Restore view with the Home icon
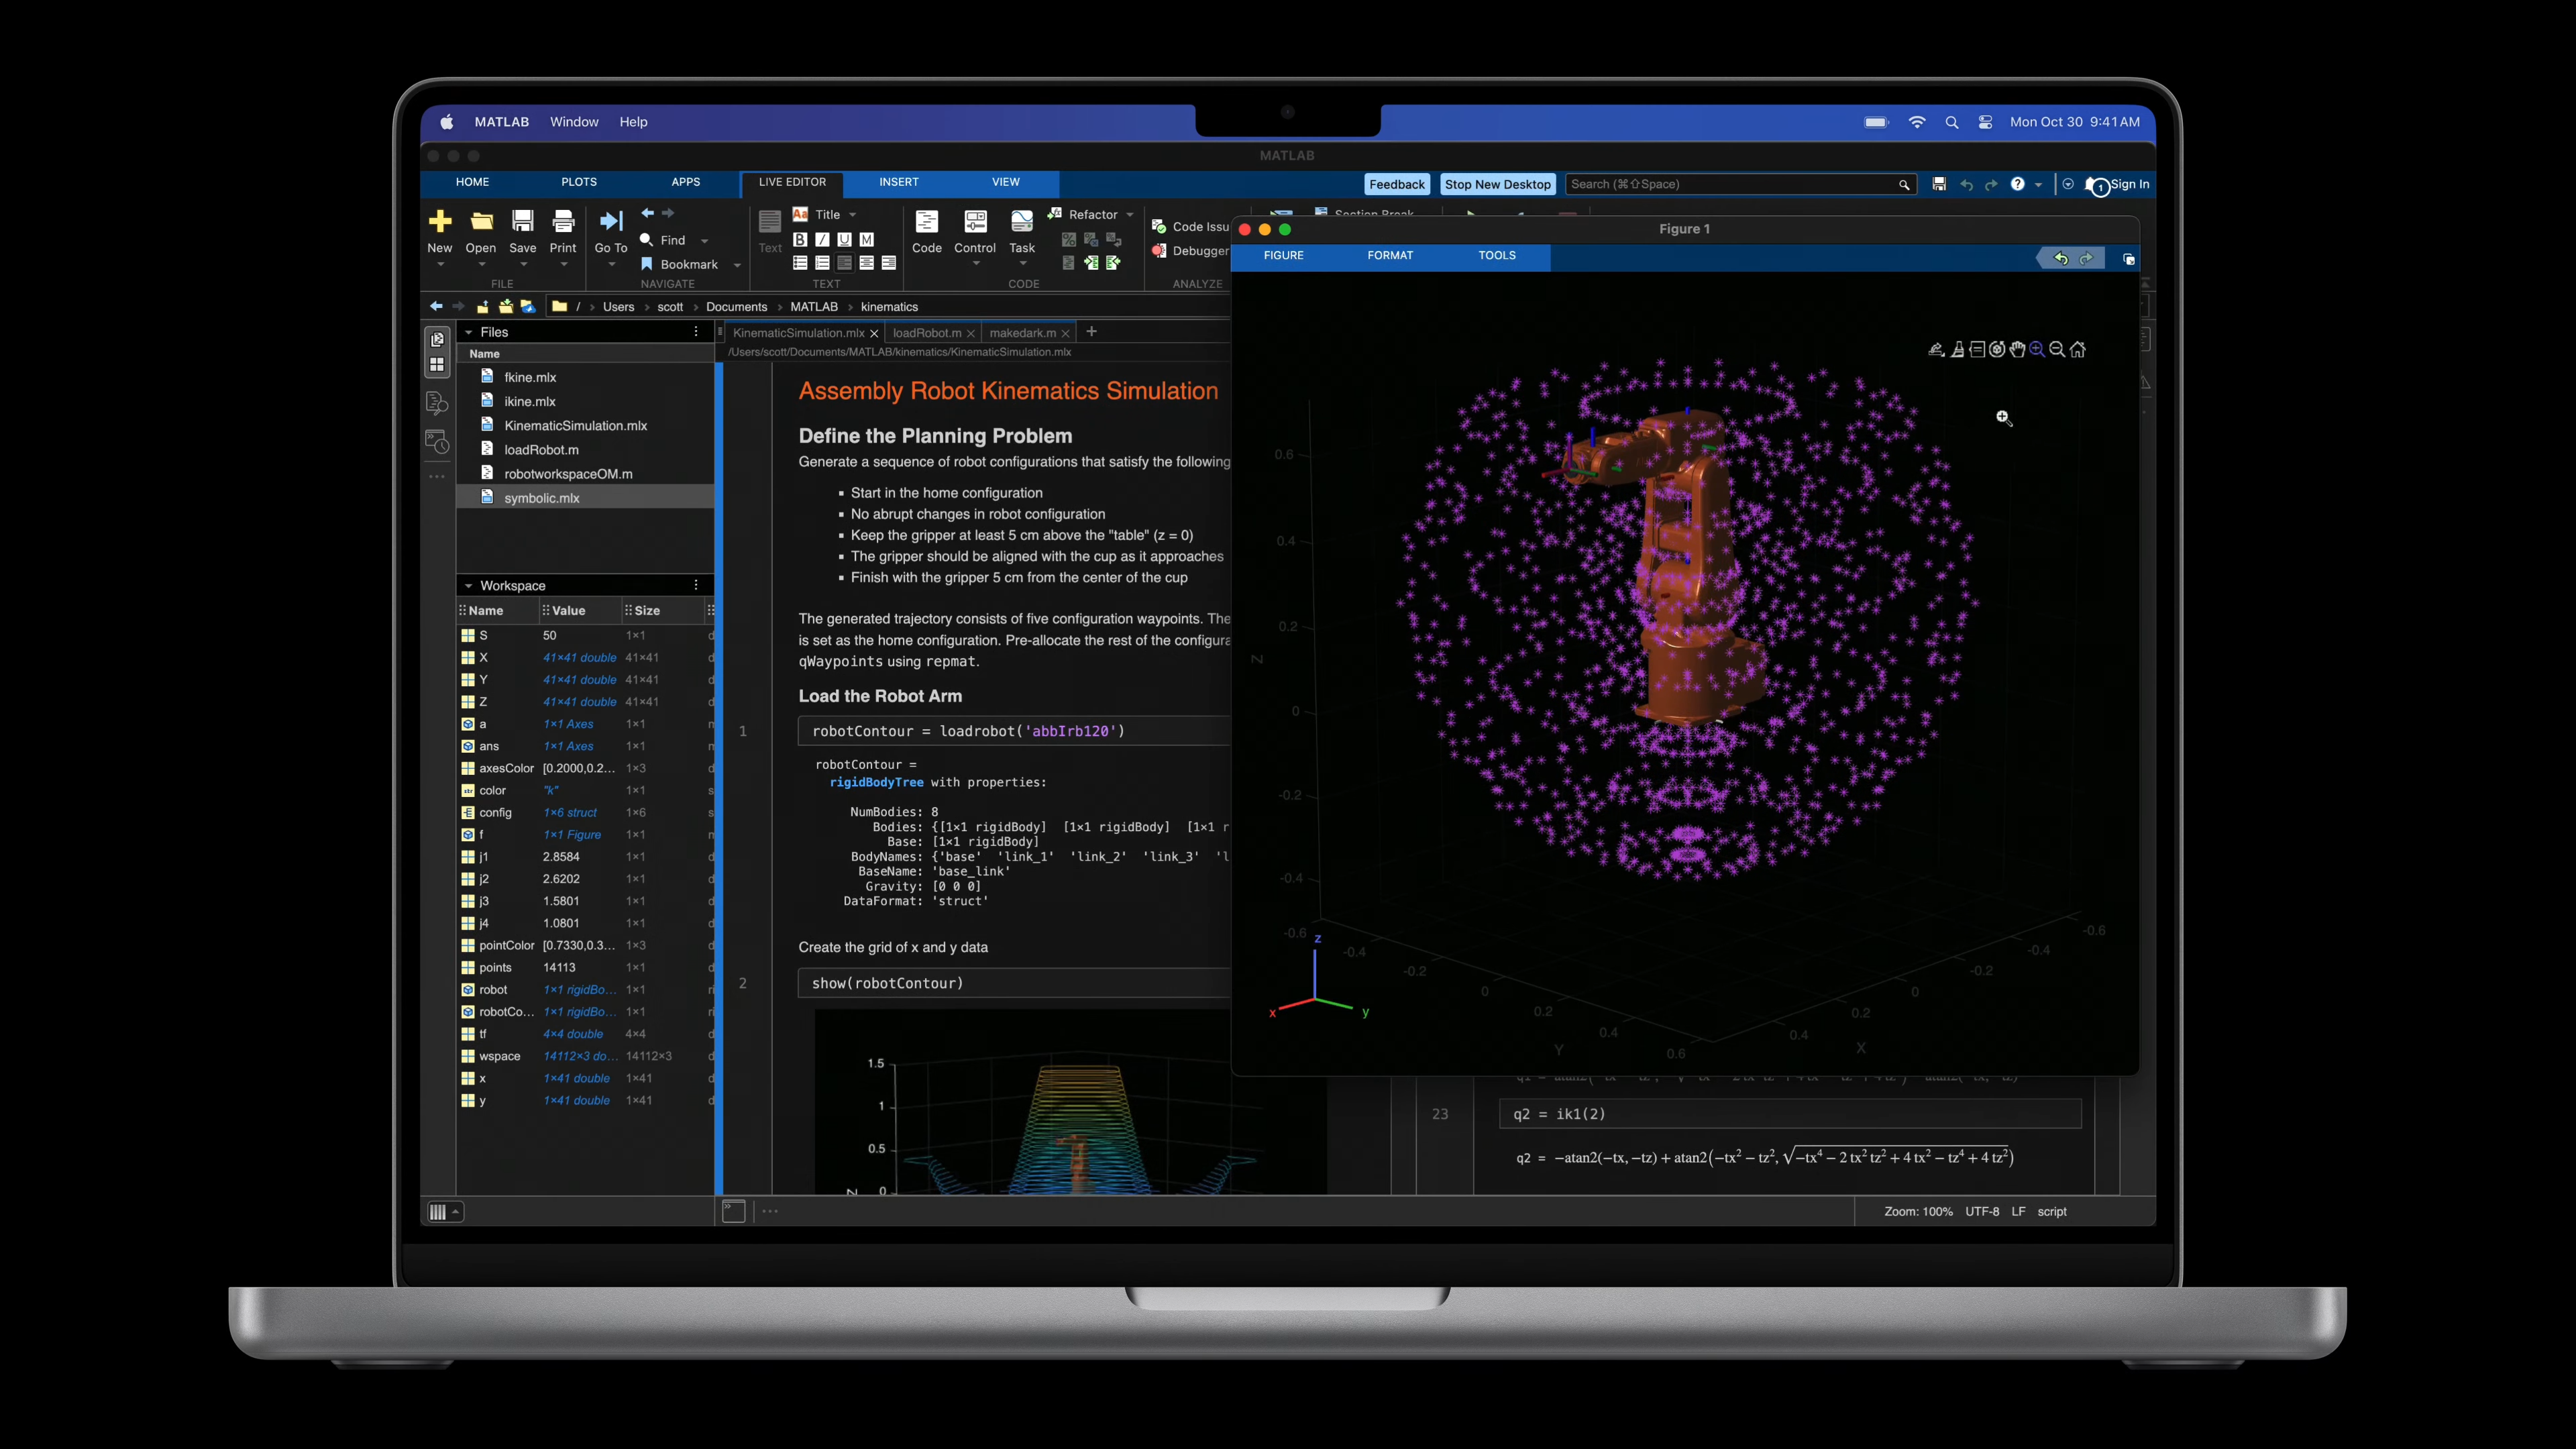 point(2078,349)
